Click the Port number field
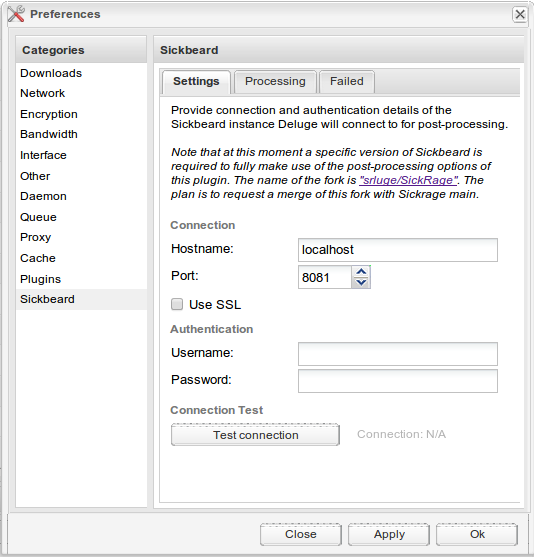534x557 pixels. click(x=325, y=277)
